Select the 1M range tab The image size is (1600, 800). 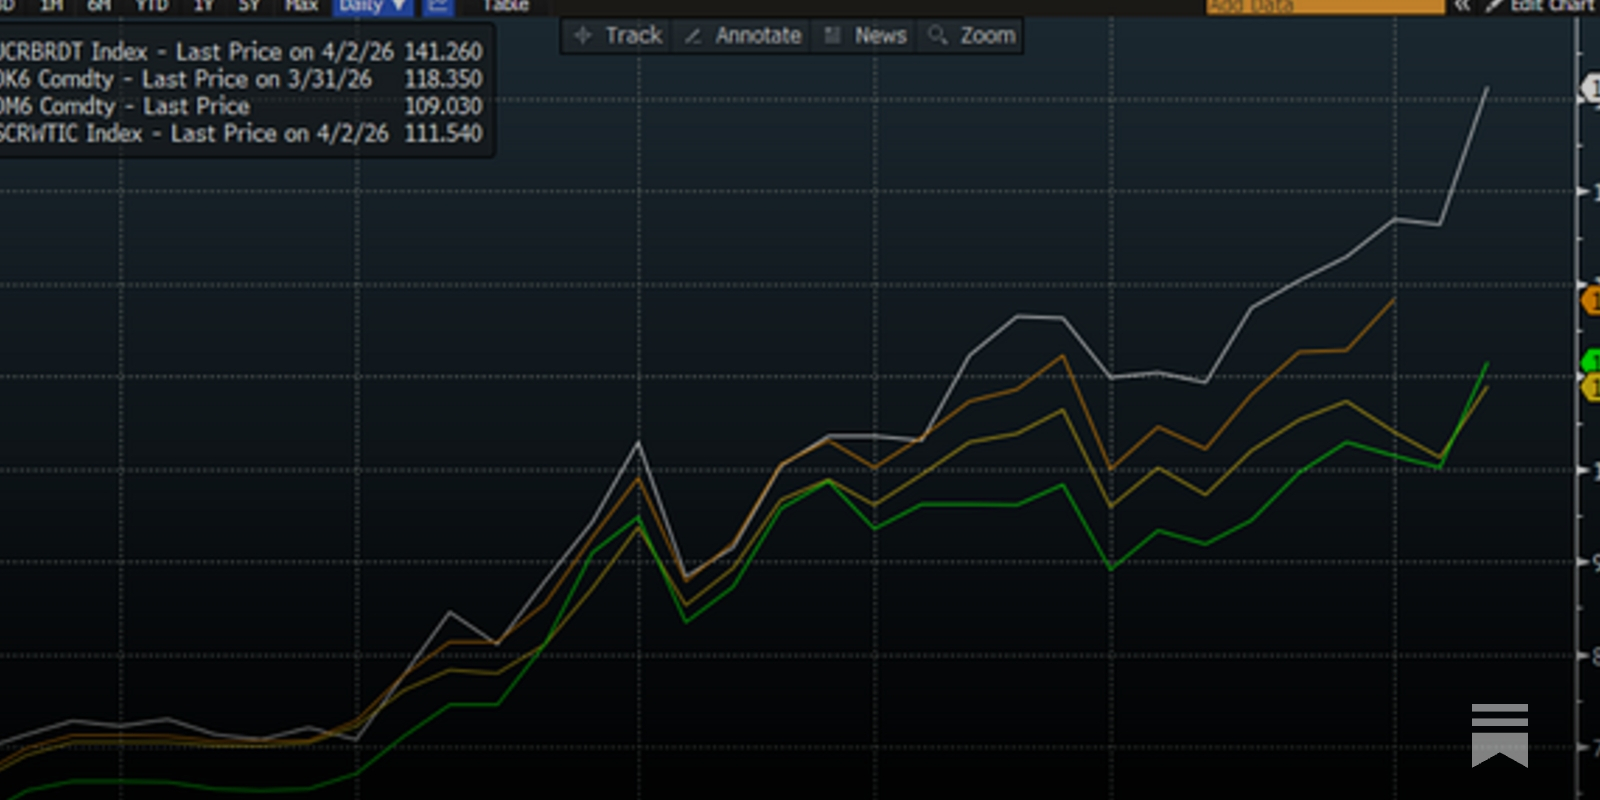click(x=52, y=6)
